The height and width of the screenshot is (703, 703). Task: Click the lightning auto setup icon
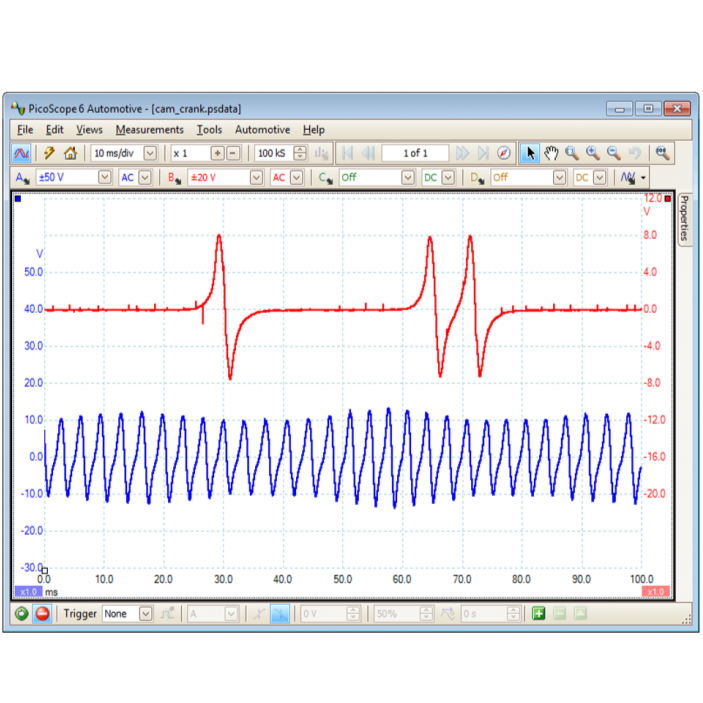(49, 153)
